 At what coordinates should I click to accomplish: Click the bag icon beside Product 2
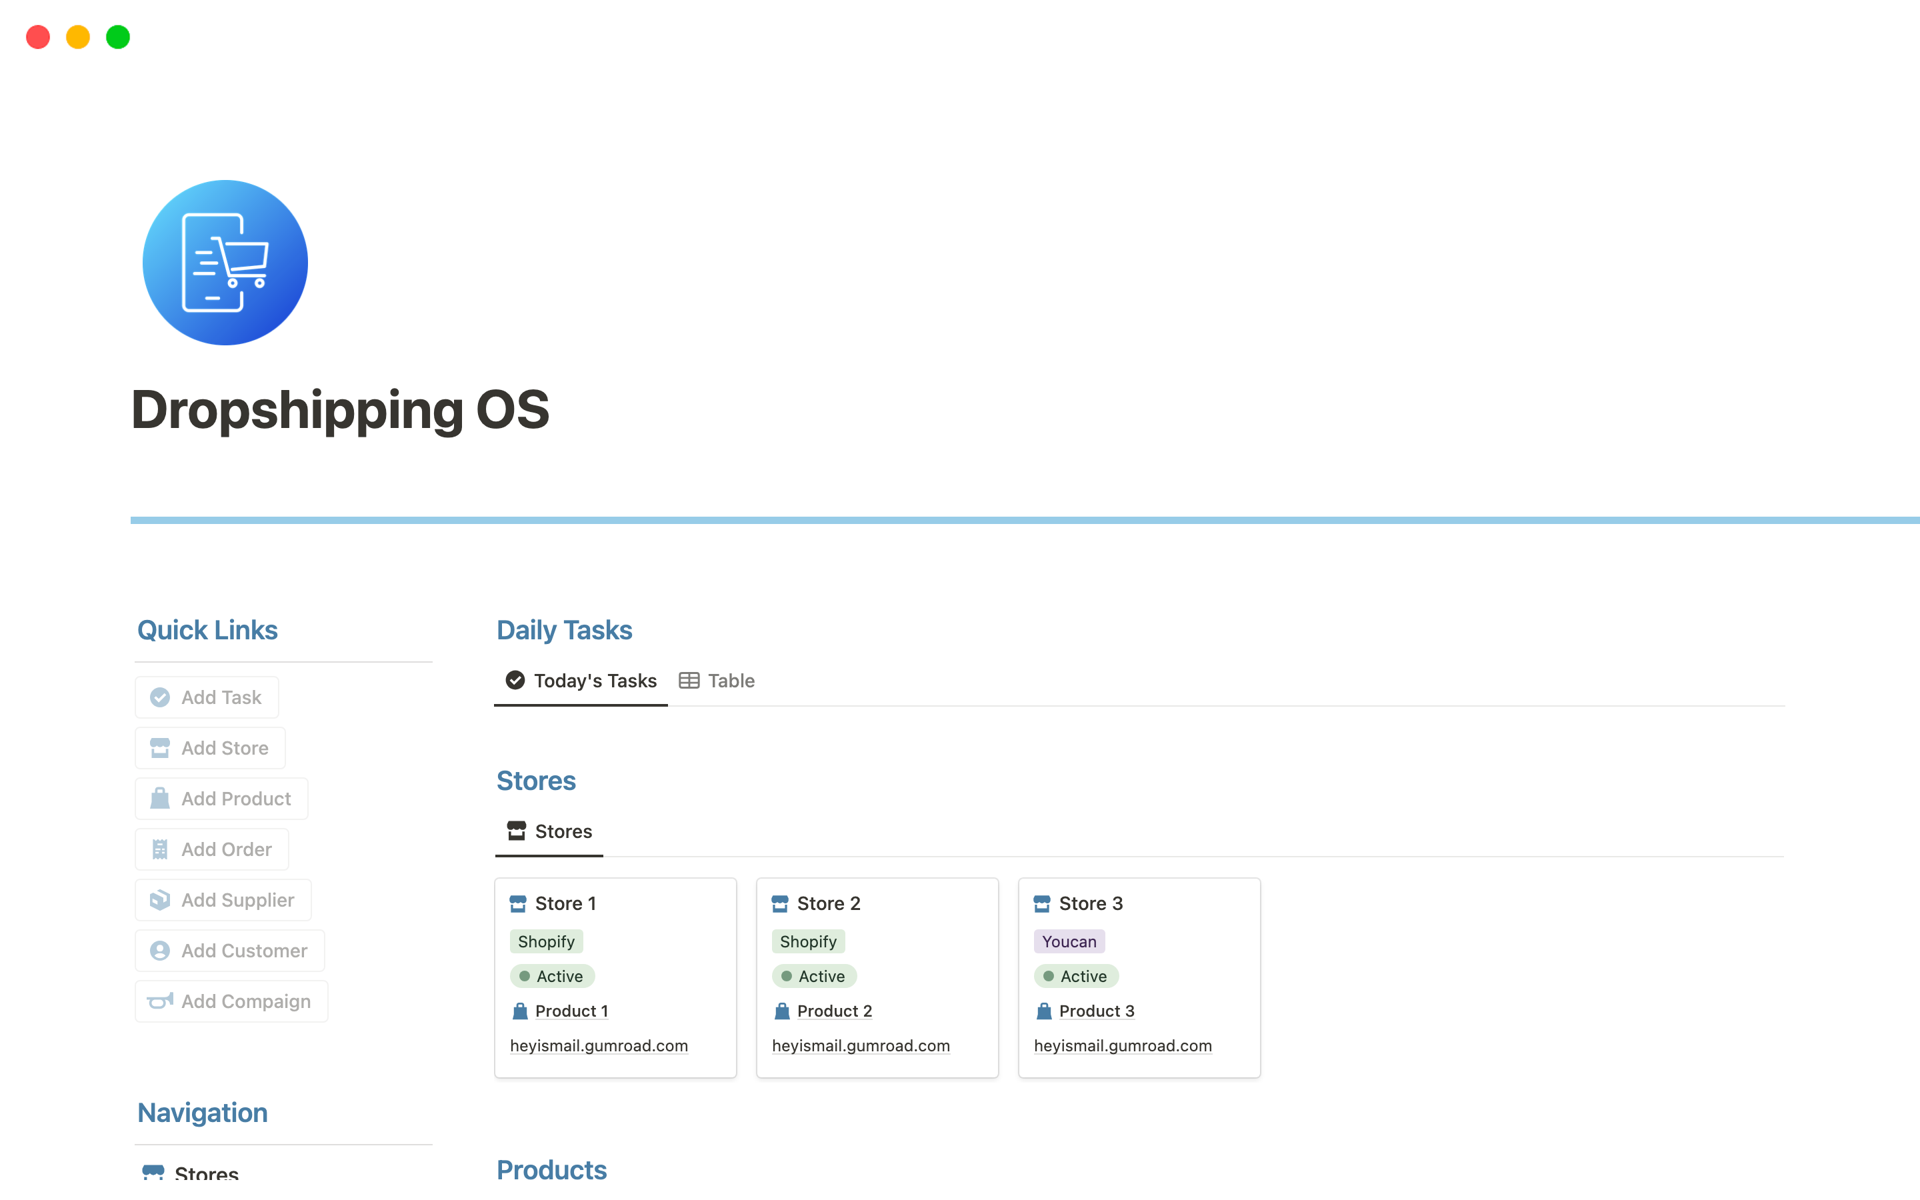782,1011
